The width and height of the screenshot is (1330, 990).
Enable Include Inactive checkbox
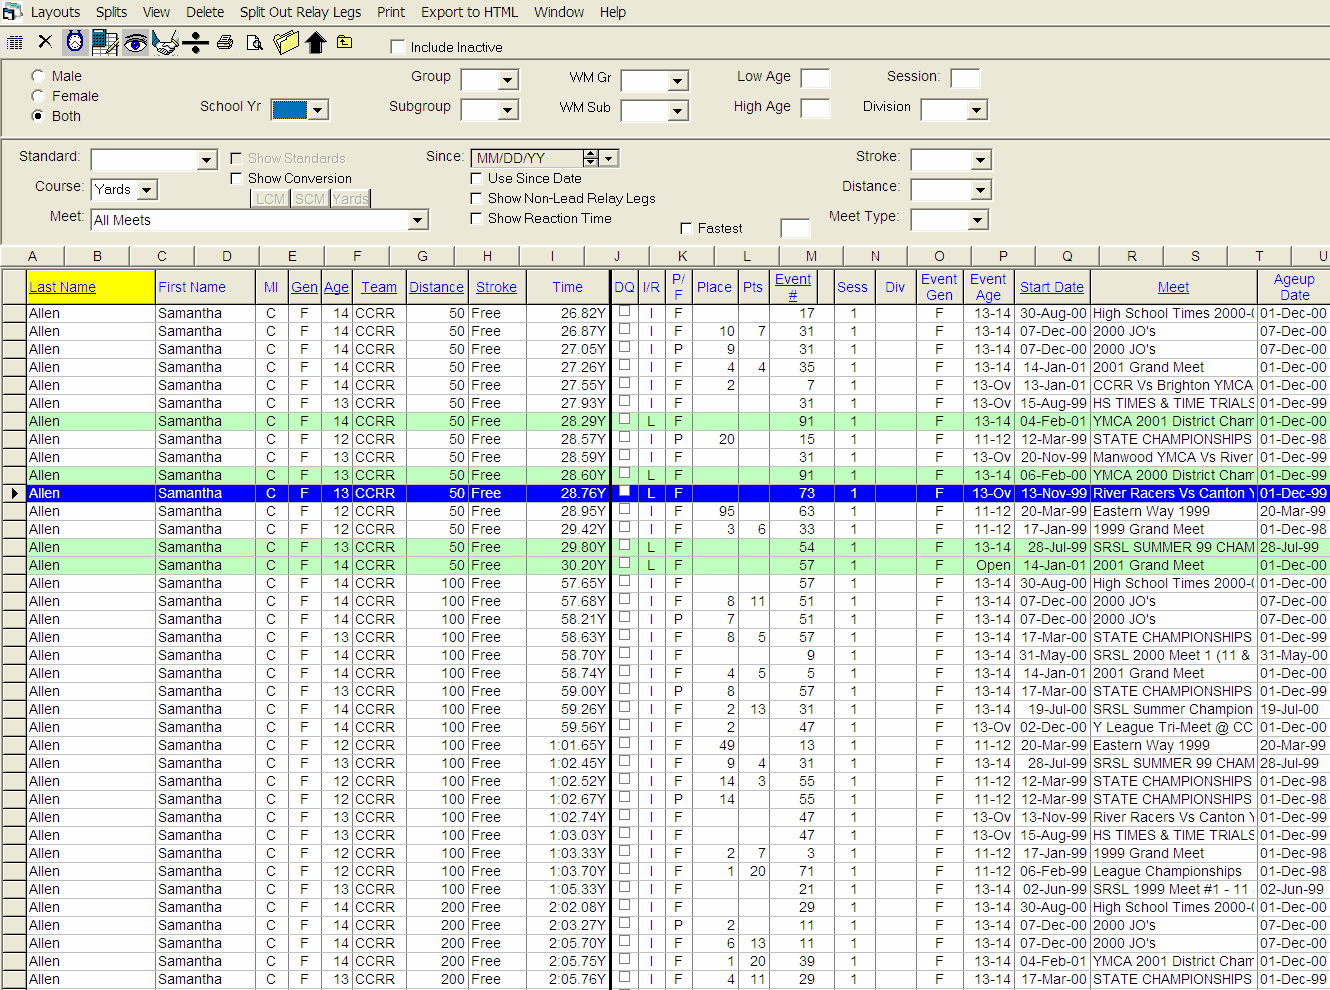(398, 47)
